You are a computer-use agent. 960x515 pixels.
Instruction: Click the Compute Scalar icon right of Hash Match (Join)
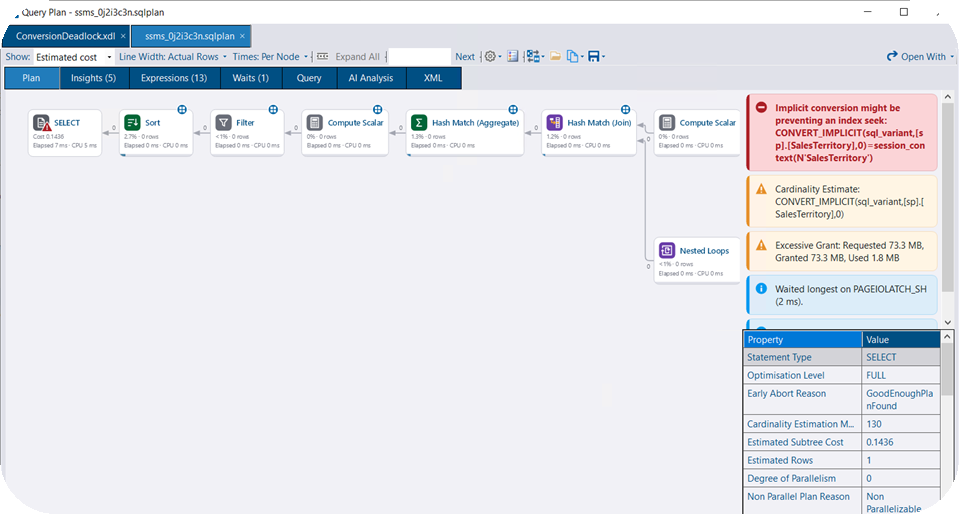click(x=667, y=122)
